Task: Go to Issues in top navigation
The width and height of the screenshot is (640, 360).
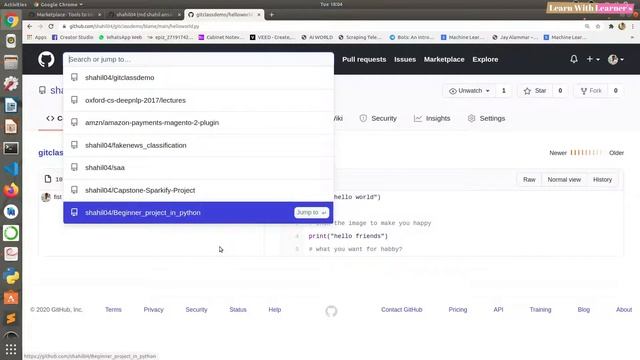Action: coord(404,59)
